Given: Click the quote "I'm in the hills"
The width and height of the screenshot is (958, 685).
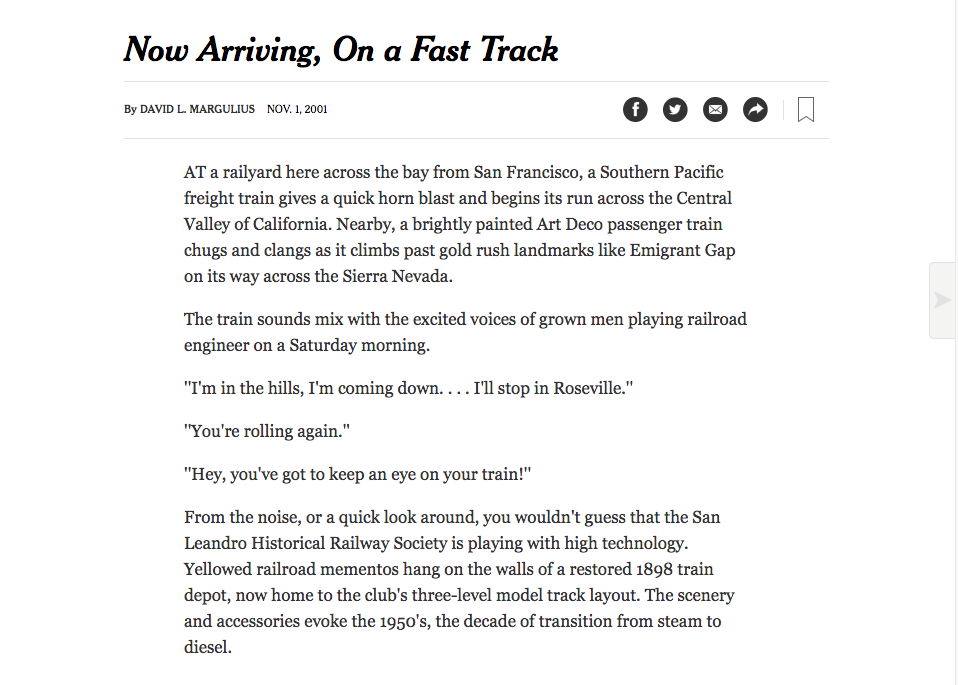Looking at the screenshot, I should pyautogui.click(x=408, y=388).
